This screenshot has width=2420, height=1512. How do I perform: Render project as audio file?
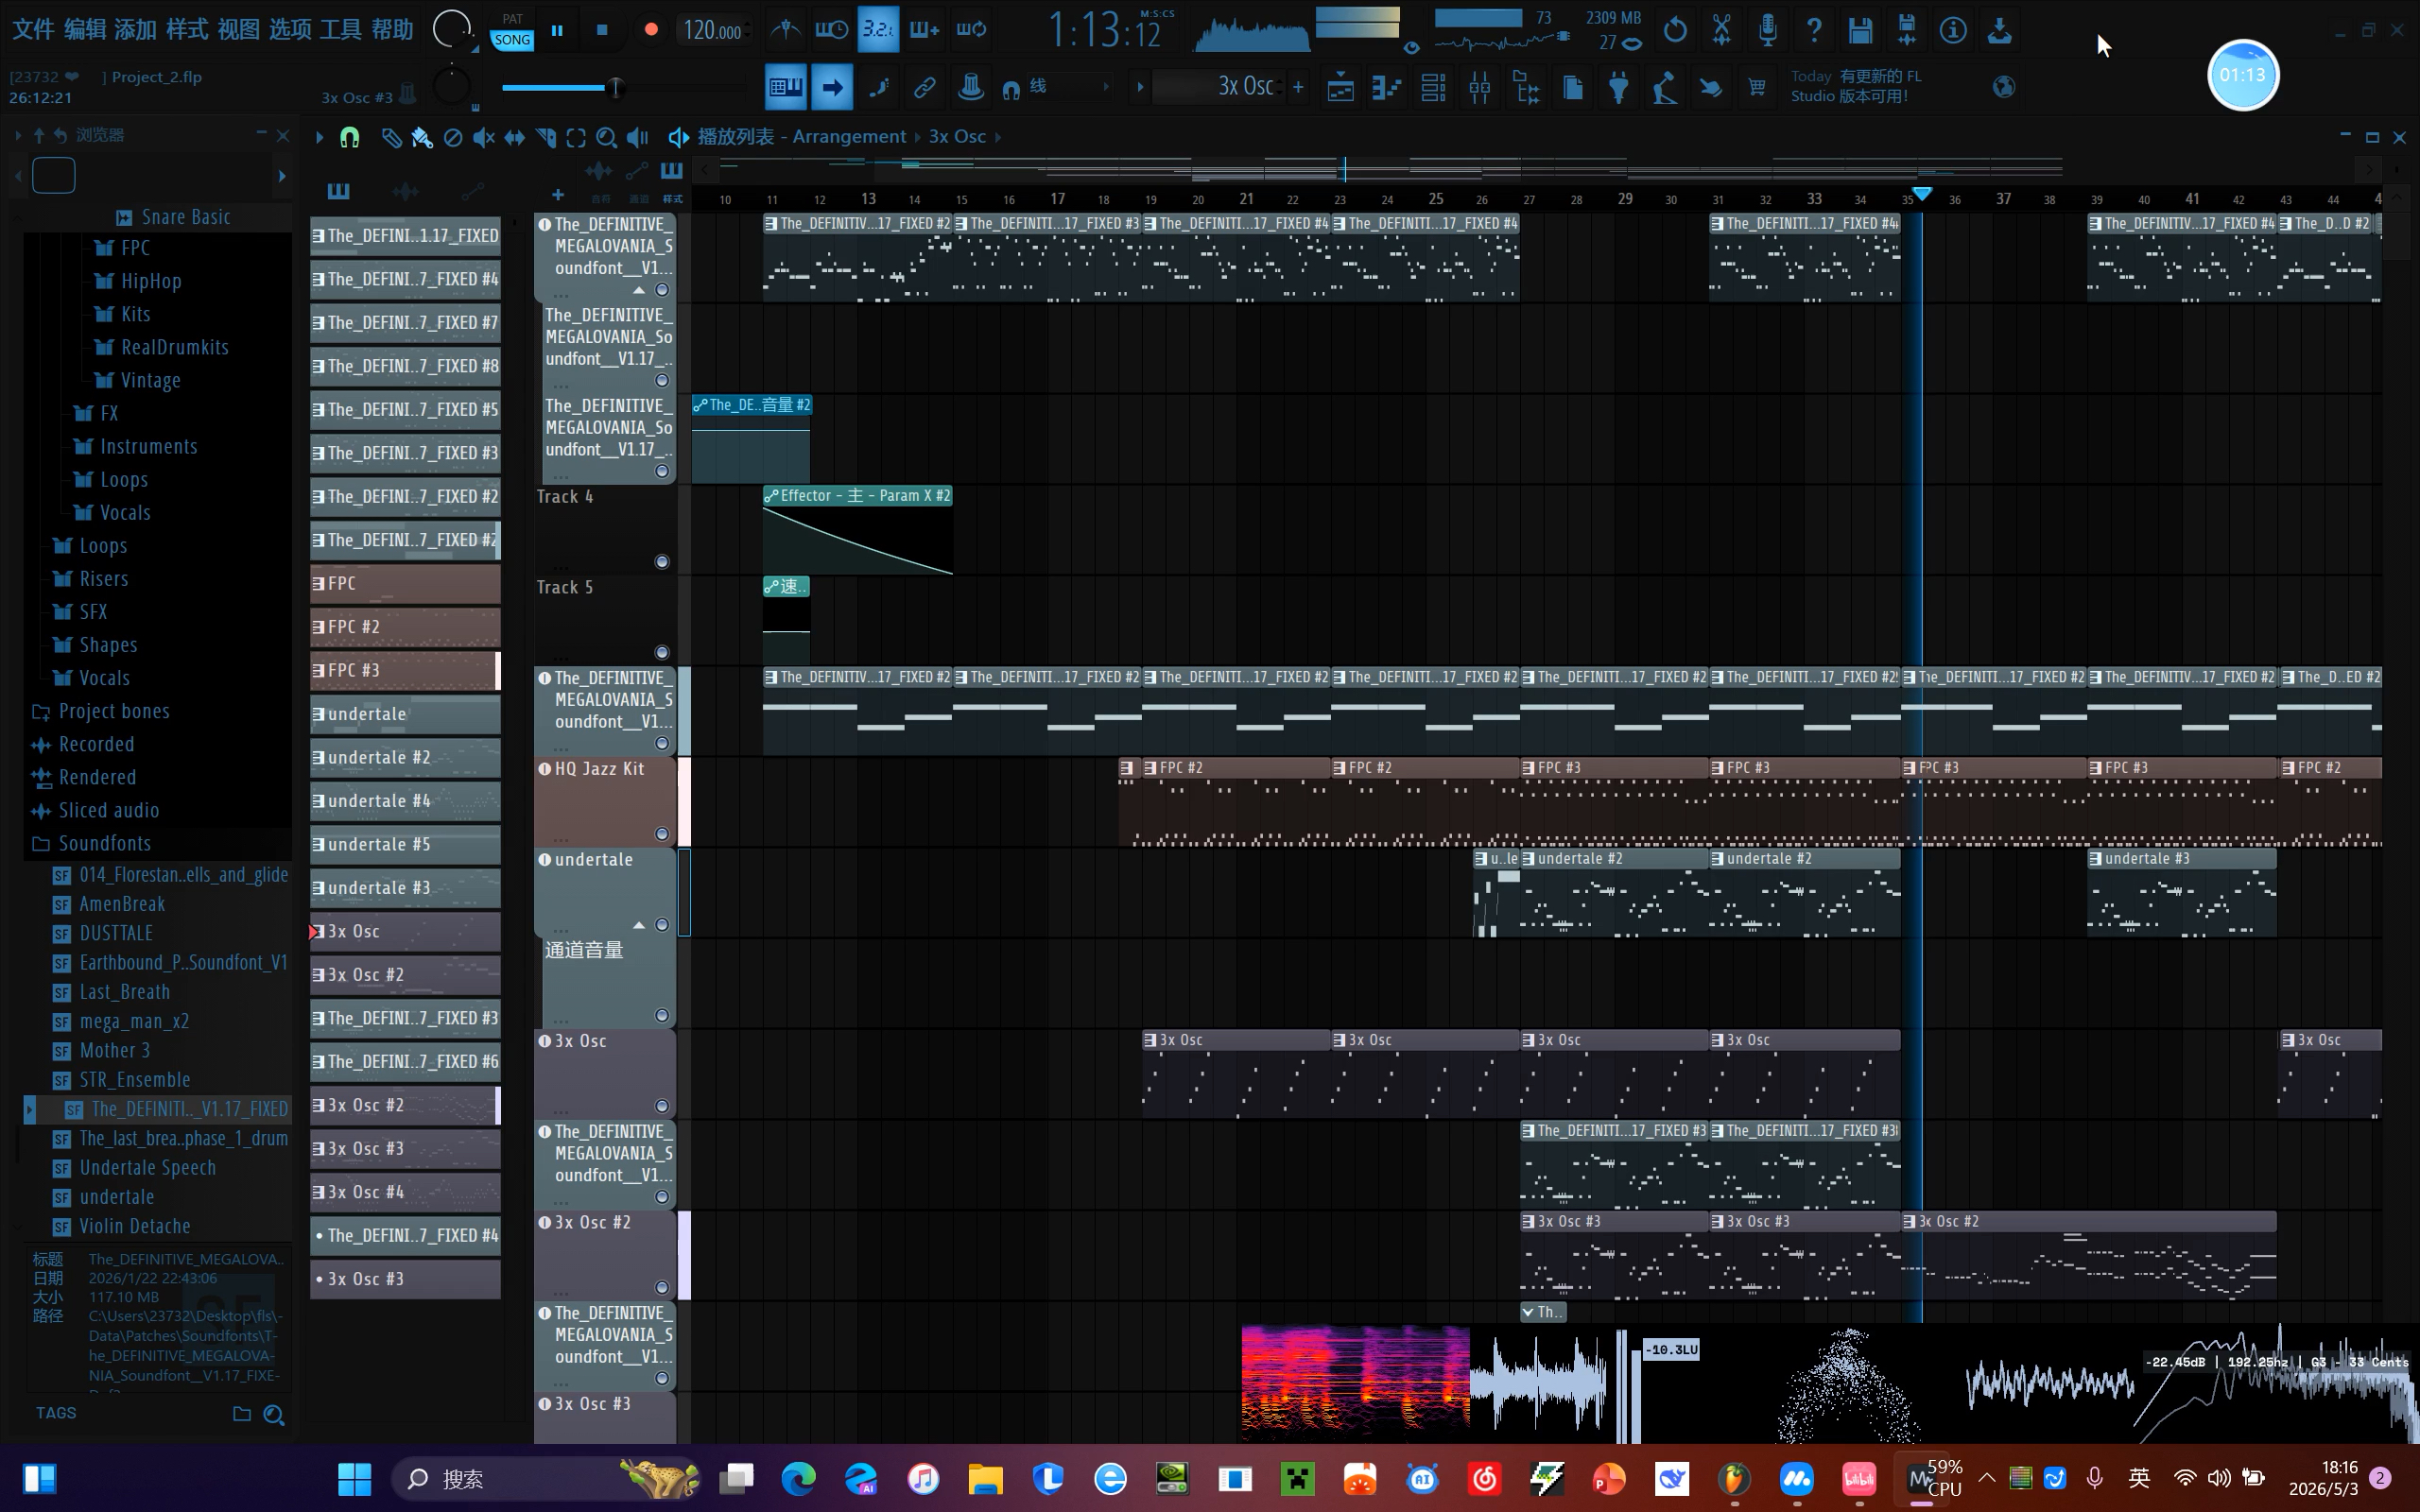(1907, 30)
